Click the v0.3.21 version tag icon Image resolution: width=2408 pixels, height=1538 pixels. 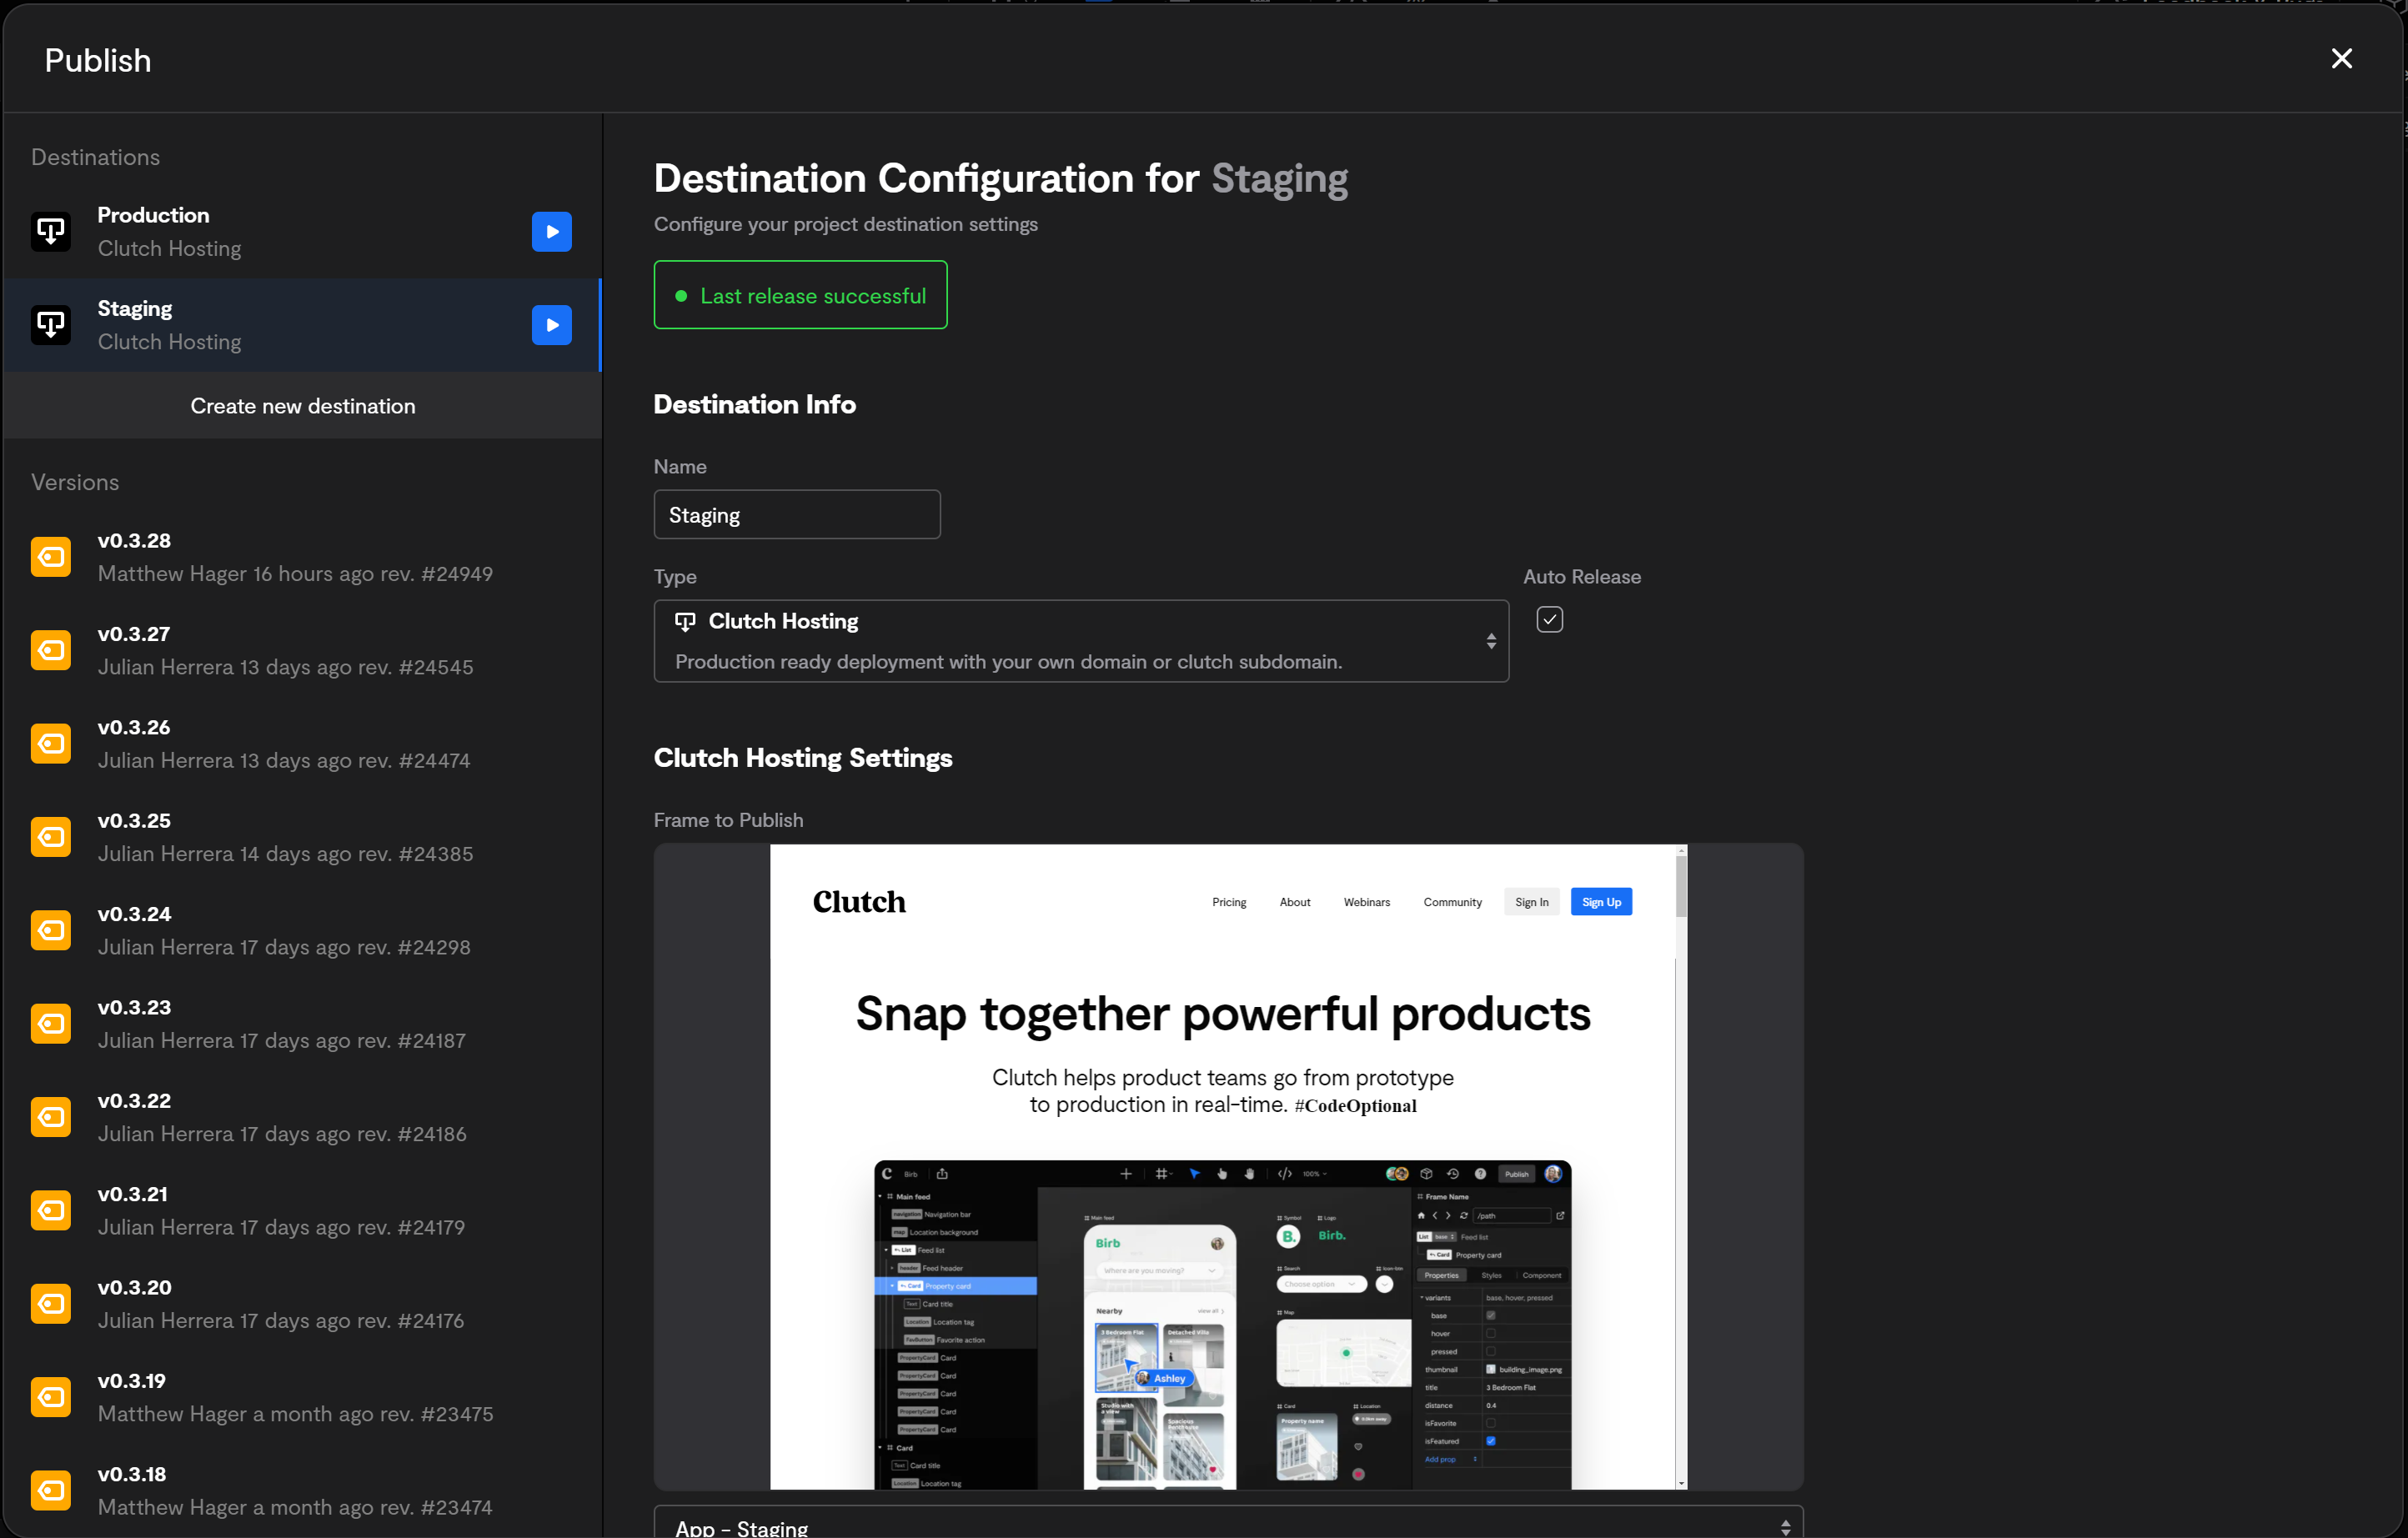pos(51,1210)
